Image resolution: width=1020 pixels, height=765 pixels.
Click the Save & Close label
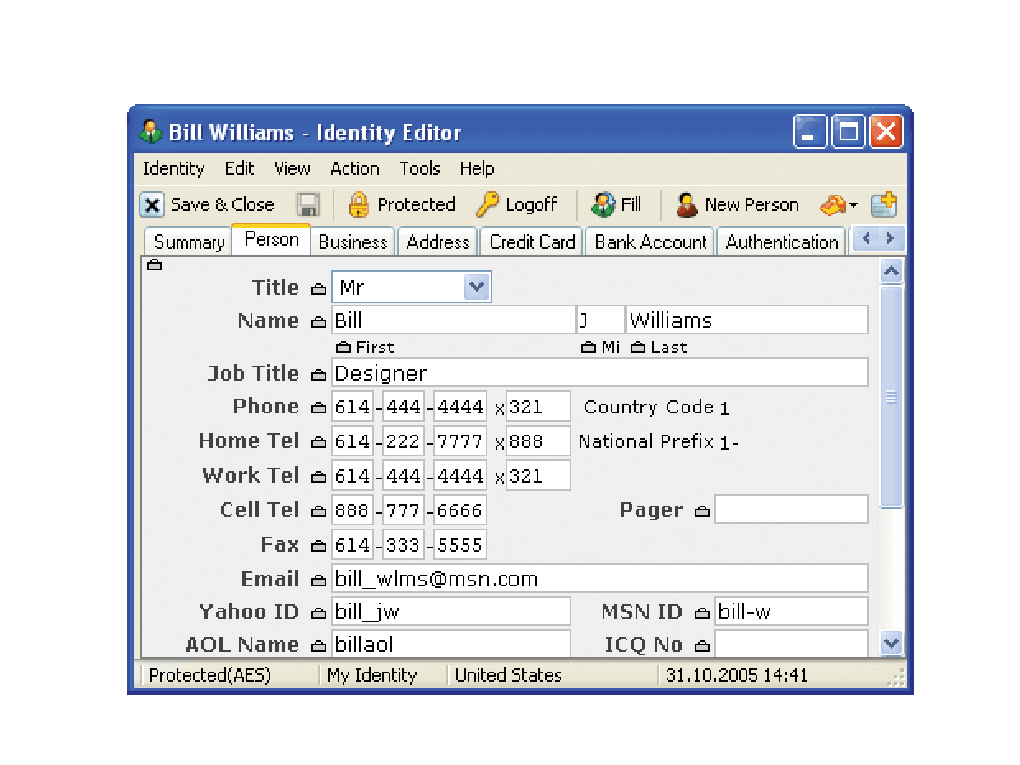222,205
